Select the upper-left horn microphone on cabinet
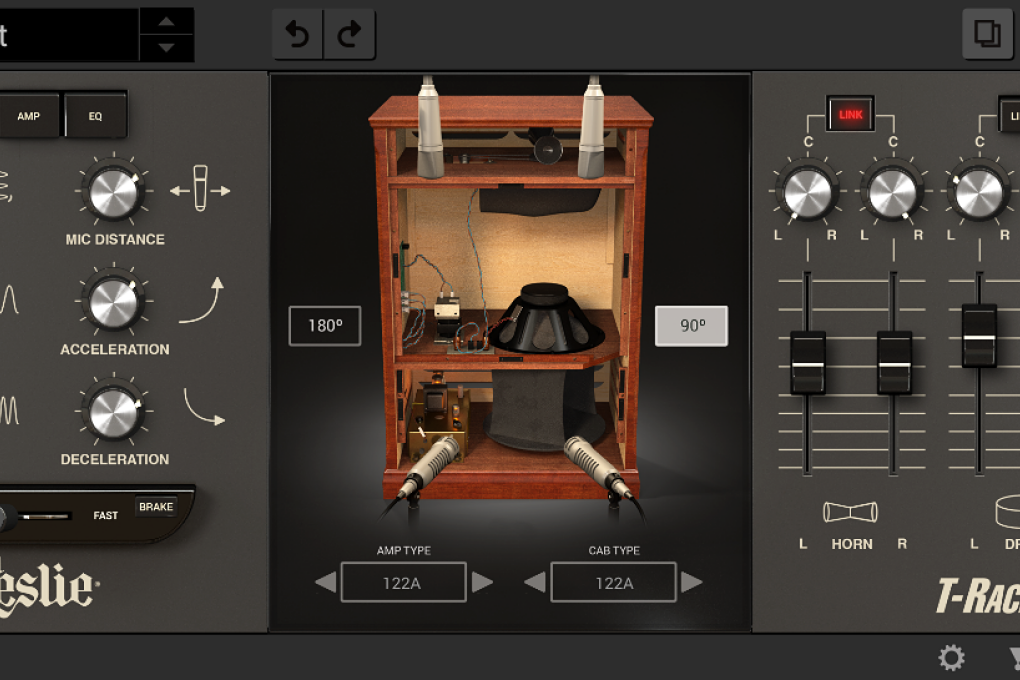The image size is (1020, 680). point(429,128)
